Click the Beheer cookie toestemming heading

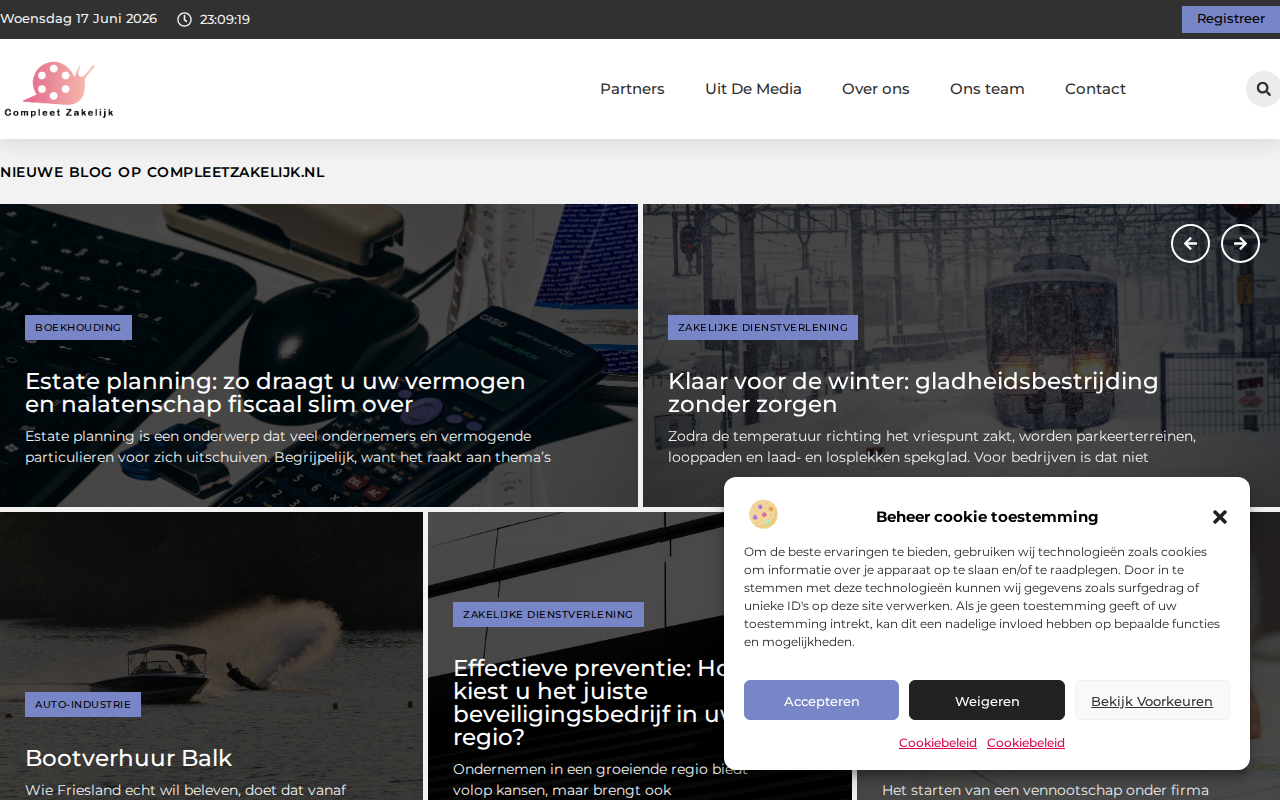pos(987,517)
